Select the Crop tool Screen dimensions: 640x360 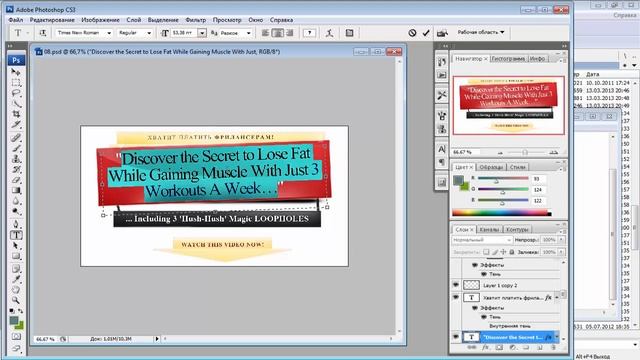pos(16,114)
